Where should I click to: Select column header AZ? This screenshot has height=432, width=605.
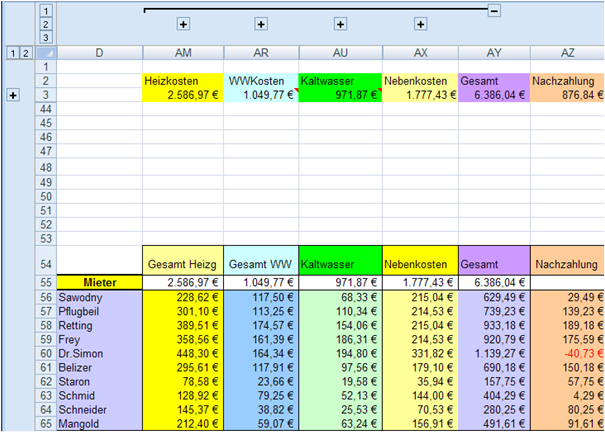pyautogui.click(x=567, y=52)
